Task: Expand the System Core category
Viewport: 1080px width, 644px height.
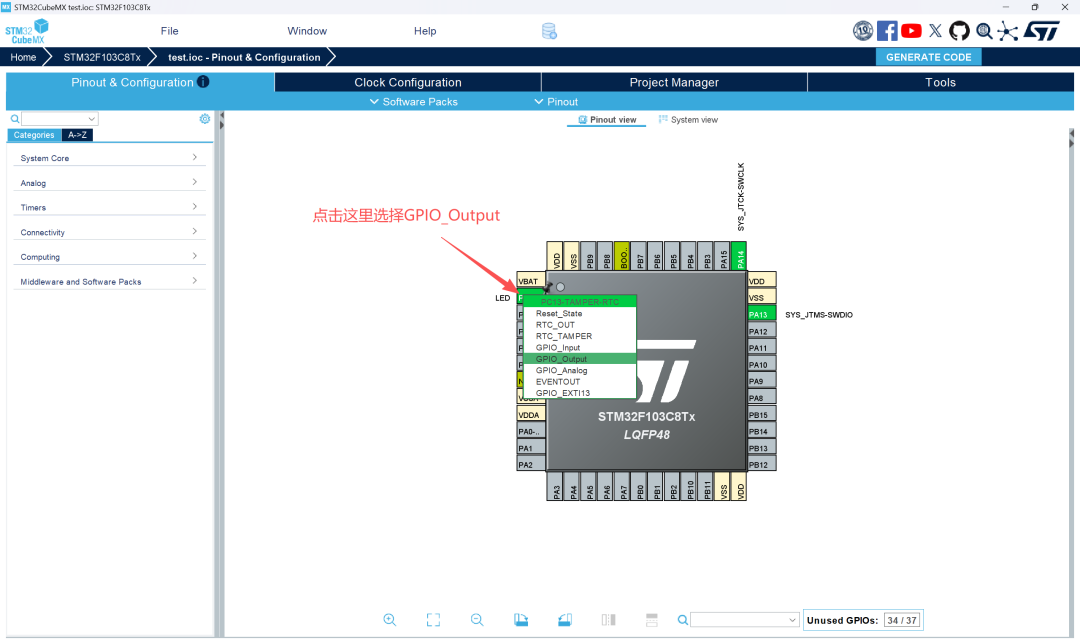Action: point(110,158)
